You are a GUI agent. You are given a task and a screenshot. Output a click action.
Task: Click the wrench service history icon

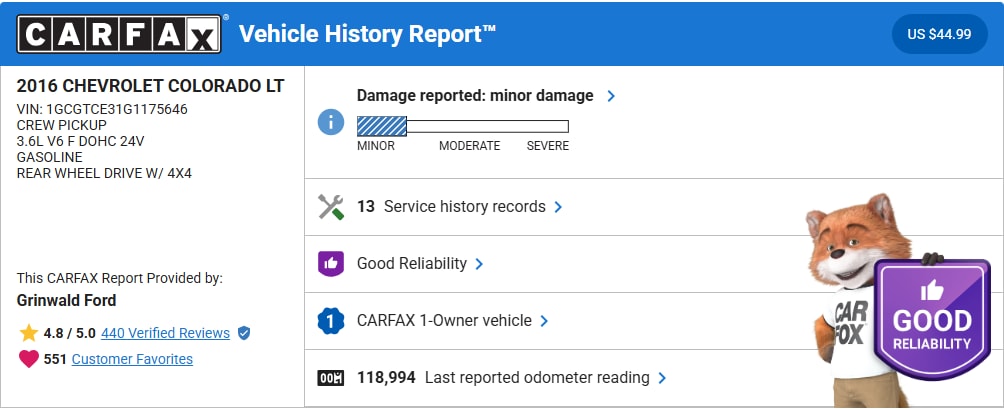point(331,207)
